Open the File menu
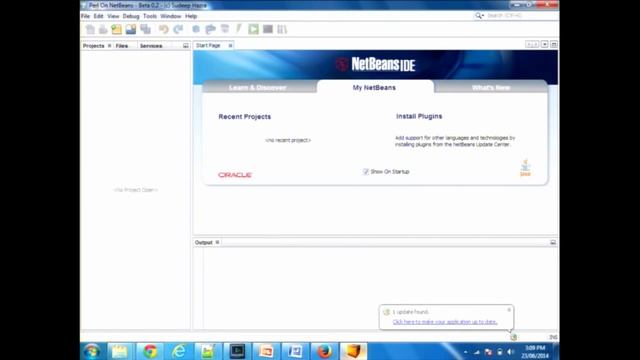The height and width of the screenshot is (360, 640). point(85,16)
